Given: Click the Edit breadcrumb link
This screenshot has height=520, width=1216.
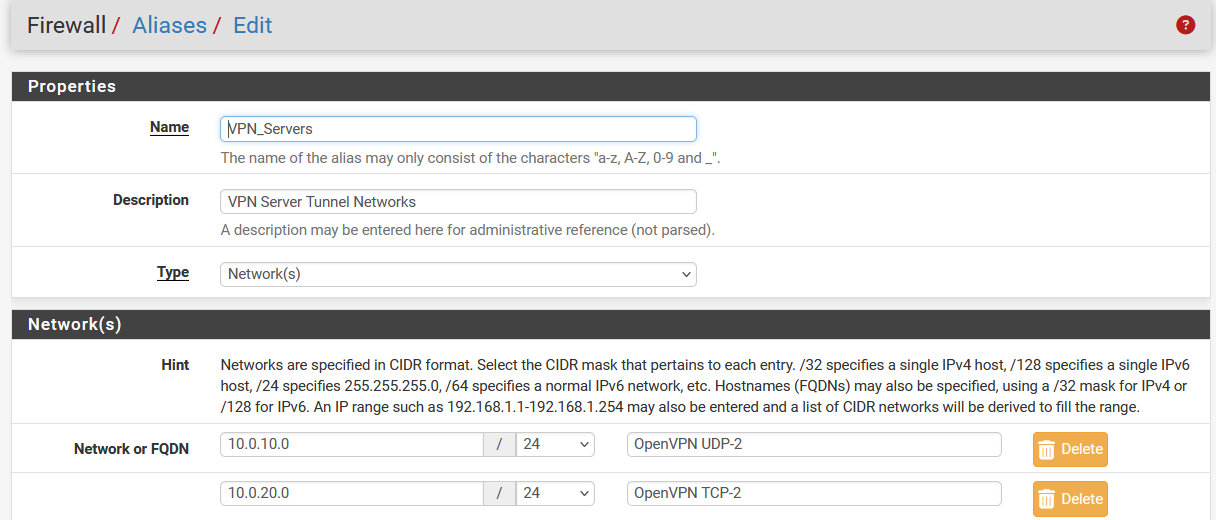Looking at the screenshot, I should 252,25.
